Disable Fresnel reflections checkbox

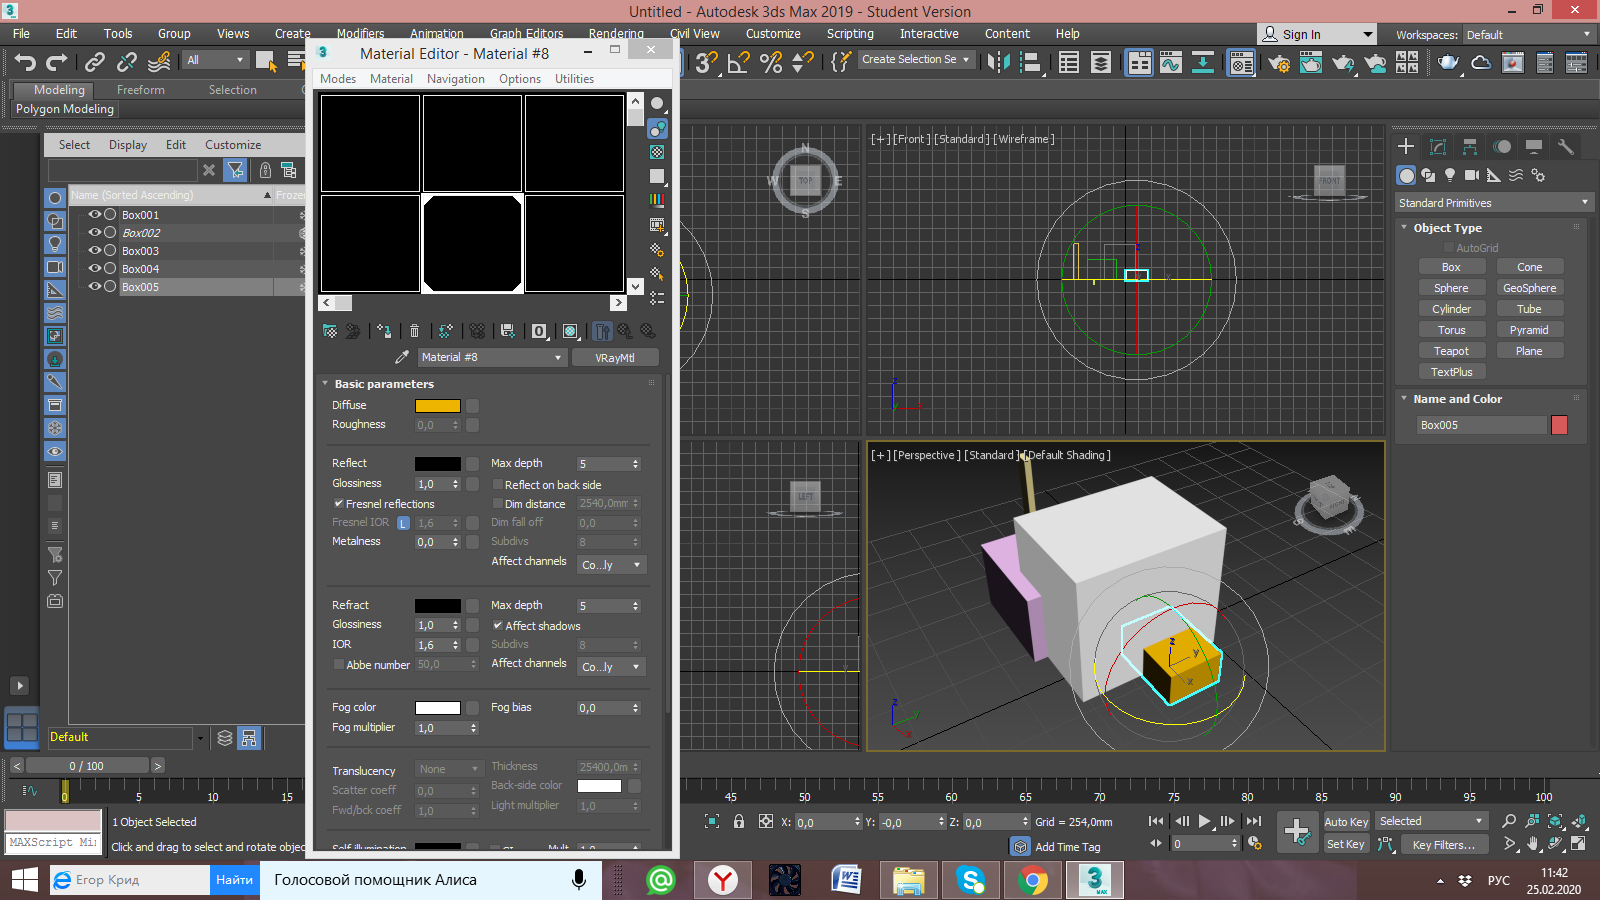[x=339, y=504]
